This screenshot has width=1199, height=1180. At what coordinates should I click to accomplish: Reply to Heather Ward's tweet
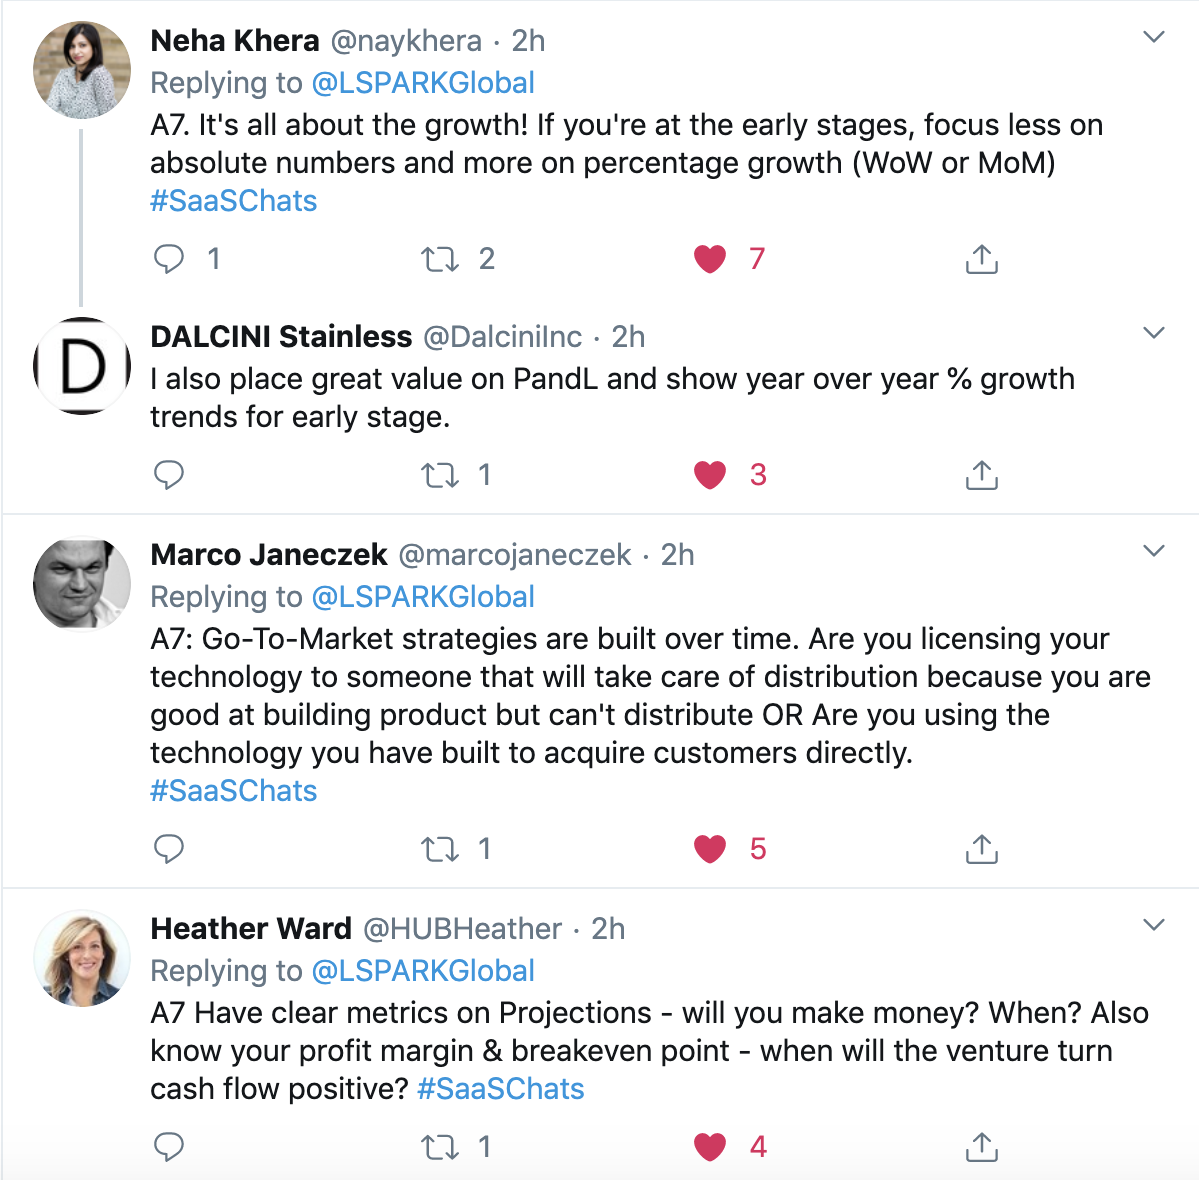click(x=169, y=1146)
